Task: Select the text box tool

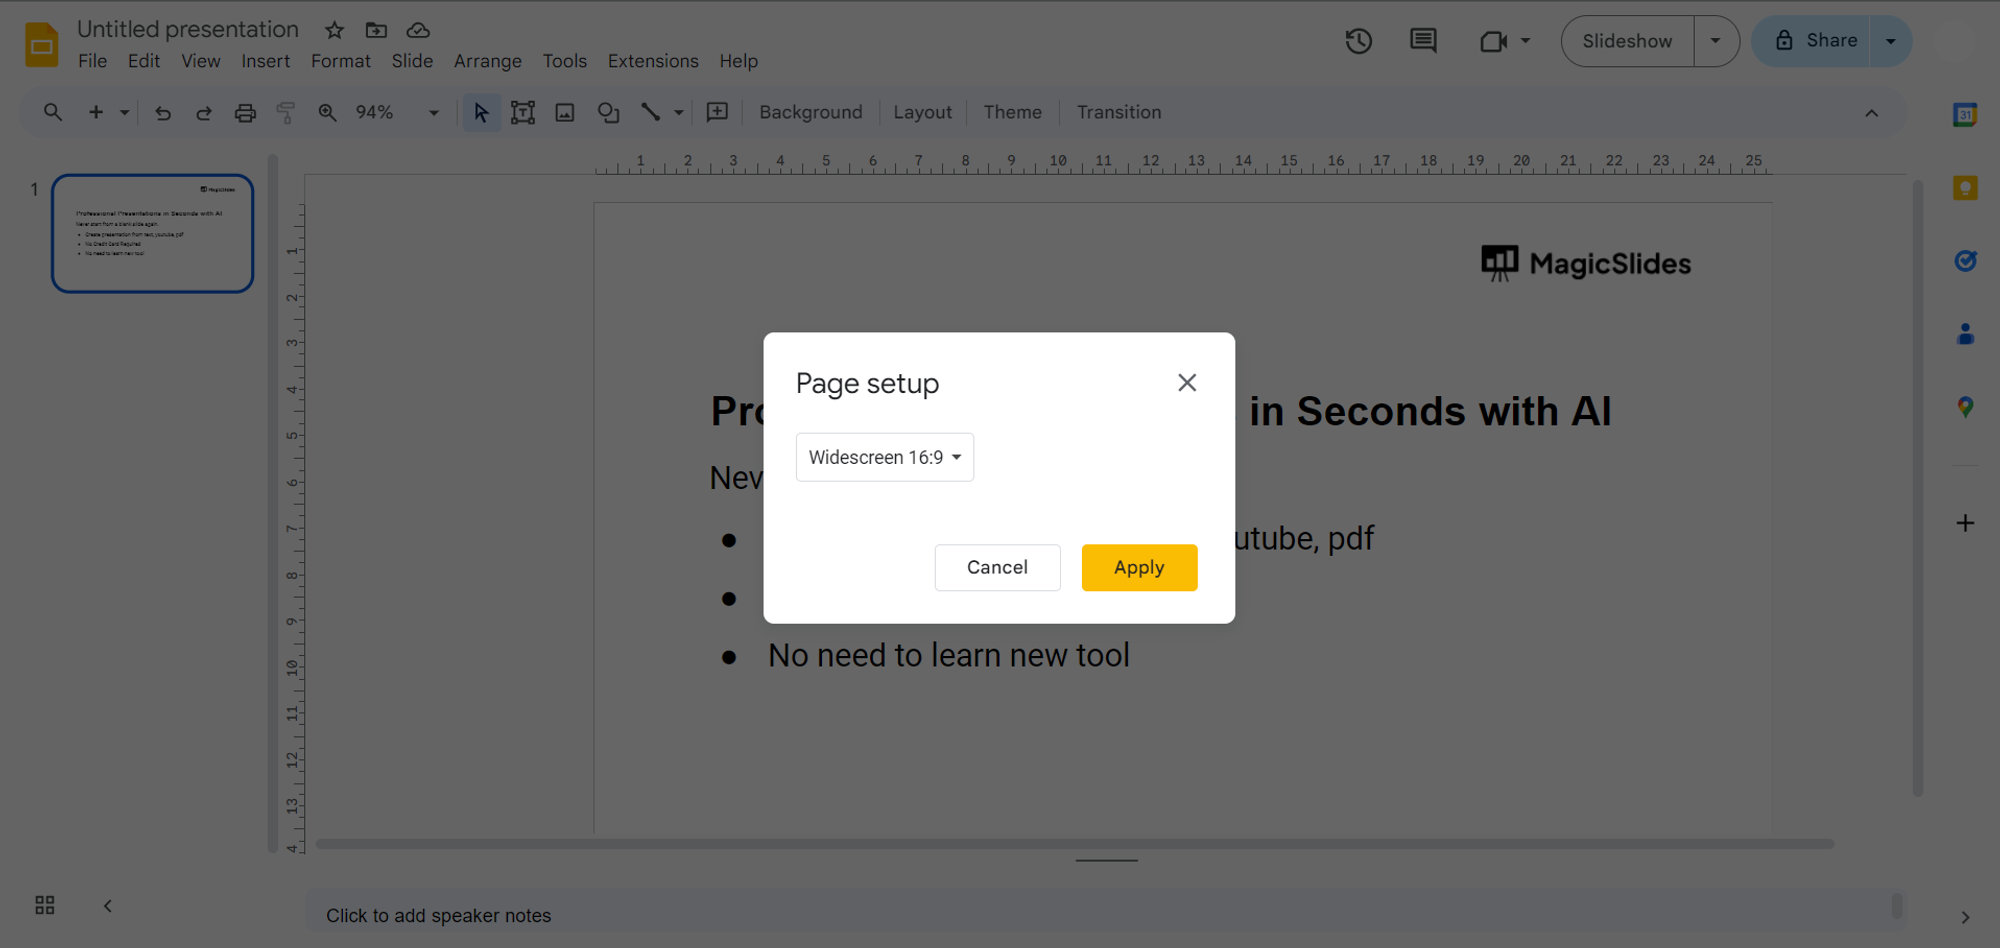Action: (523, 113)
